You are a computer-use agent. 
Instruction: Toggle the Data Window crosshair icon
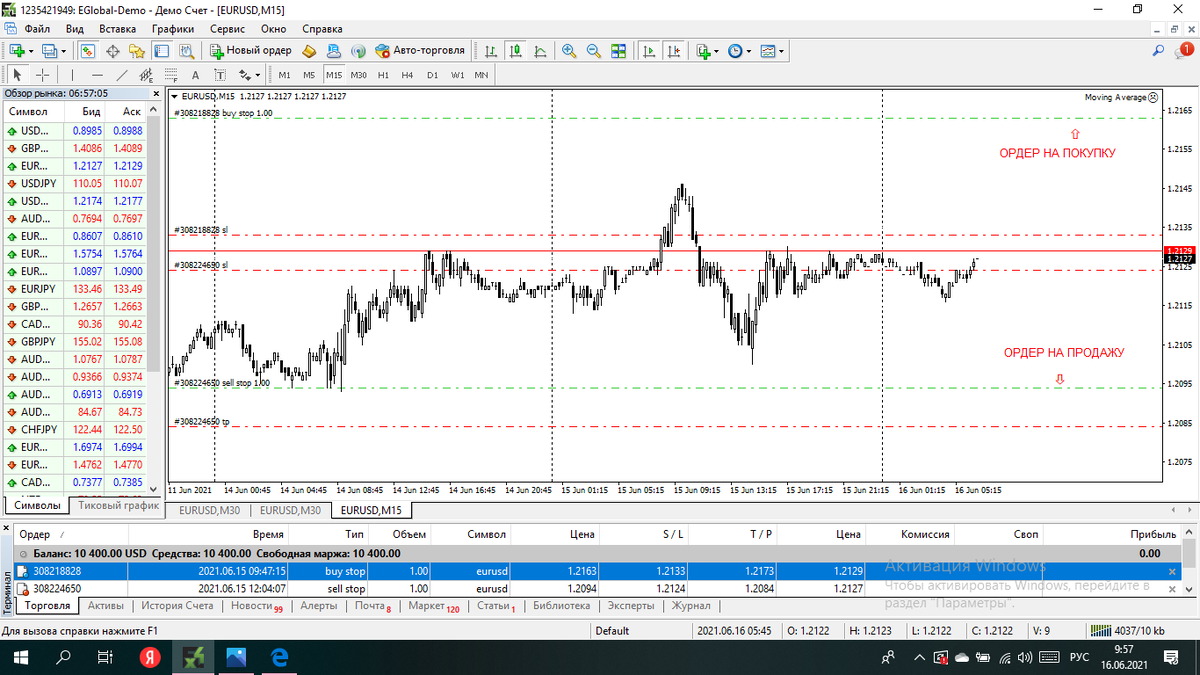pyautogui.click(x=112, y=50)
